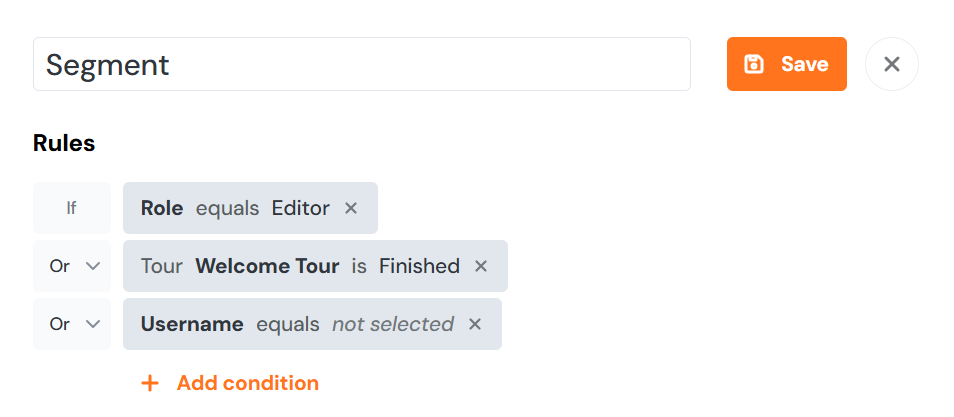
Task: Delete the Welcome Tour Finished rule
Action: 481,266
